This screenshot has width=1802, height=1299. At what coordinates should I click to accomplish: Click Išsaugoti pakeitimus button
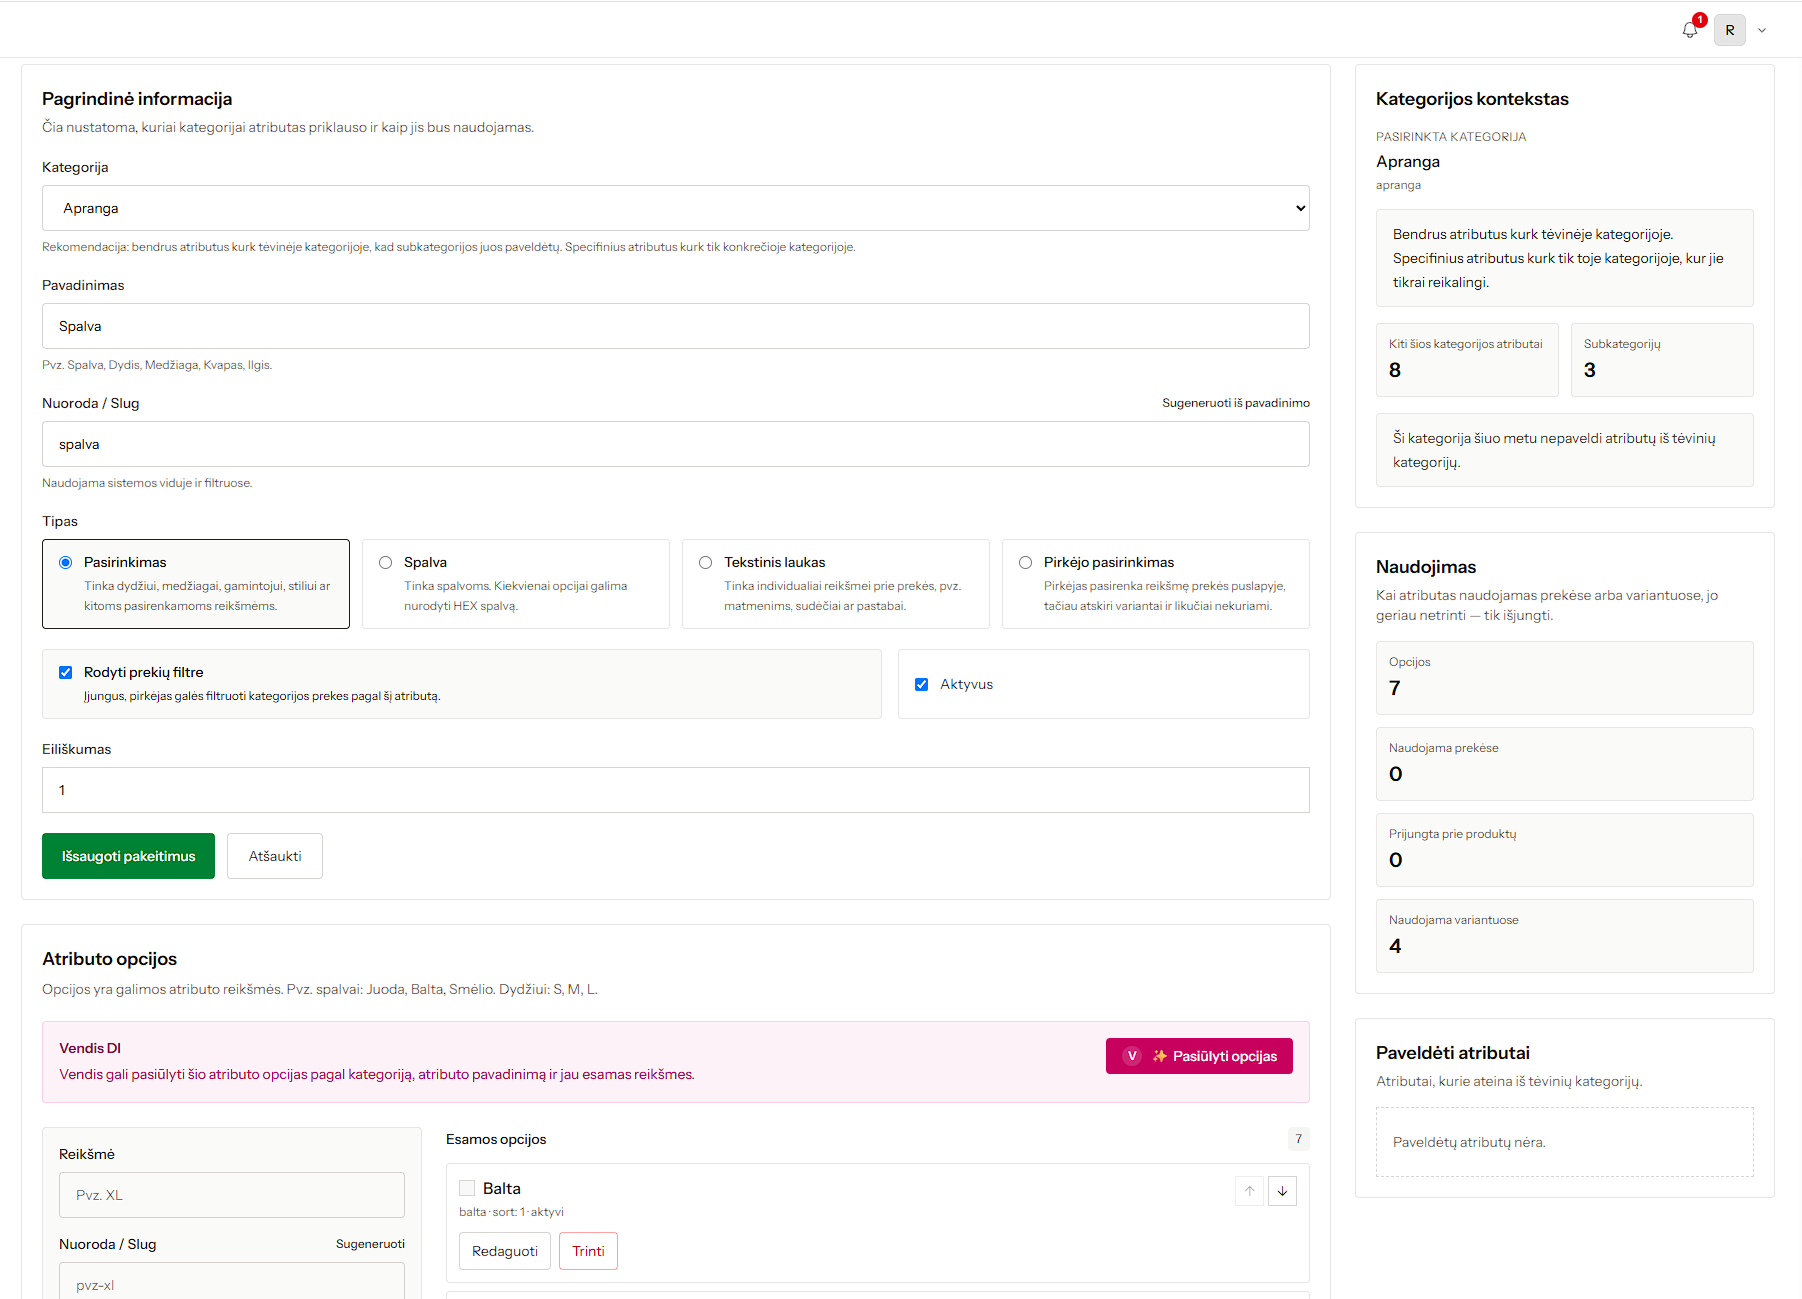128,856
